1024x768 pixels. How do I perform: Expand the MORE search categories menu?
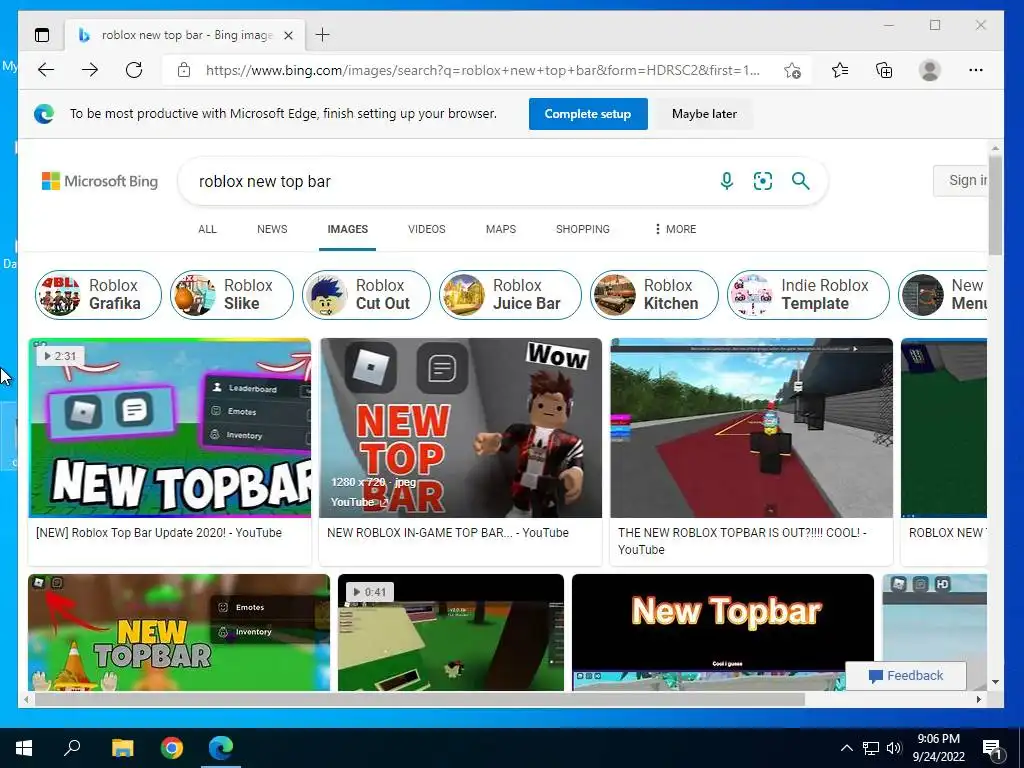675,229
